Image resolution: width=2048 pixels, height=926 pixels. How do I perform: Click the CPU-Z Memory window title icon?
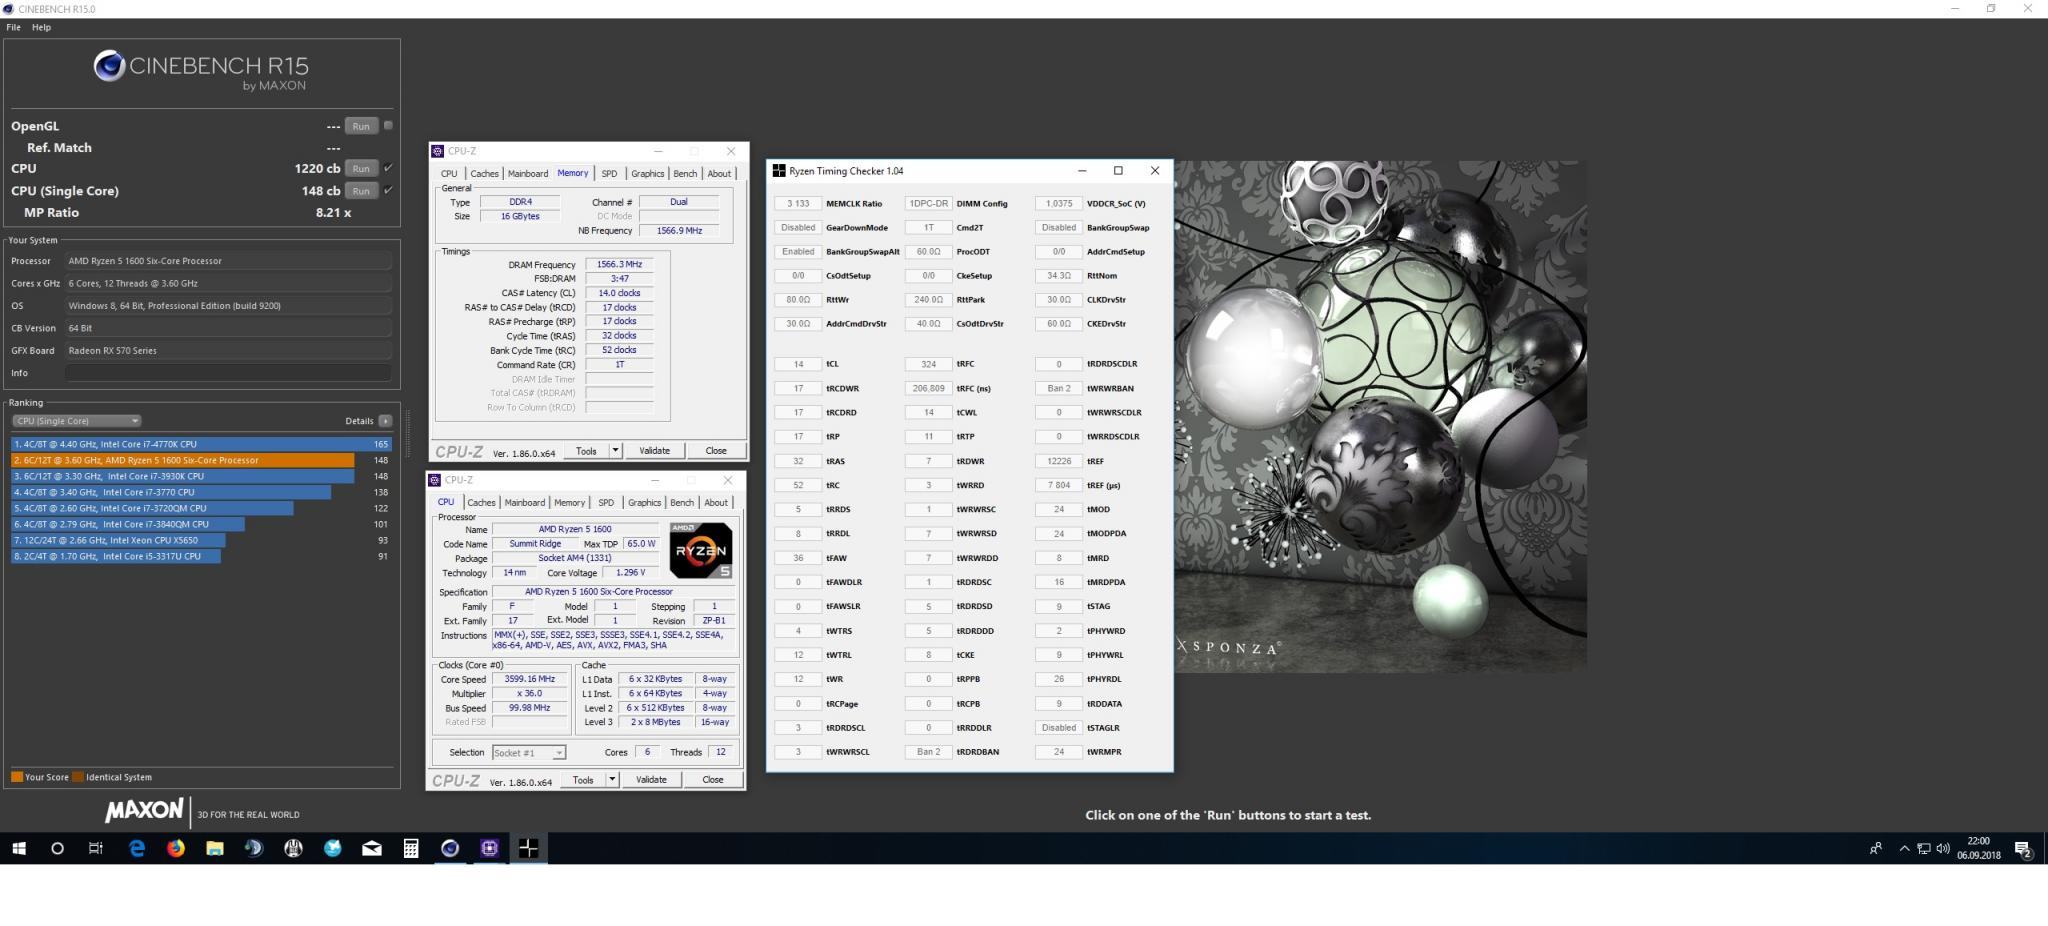(437, 151)
